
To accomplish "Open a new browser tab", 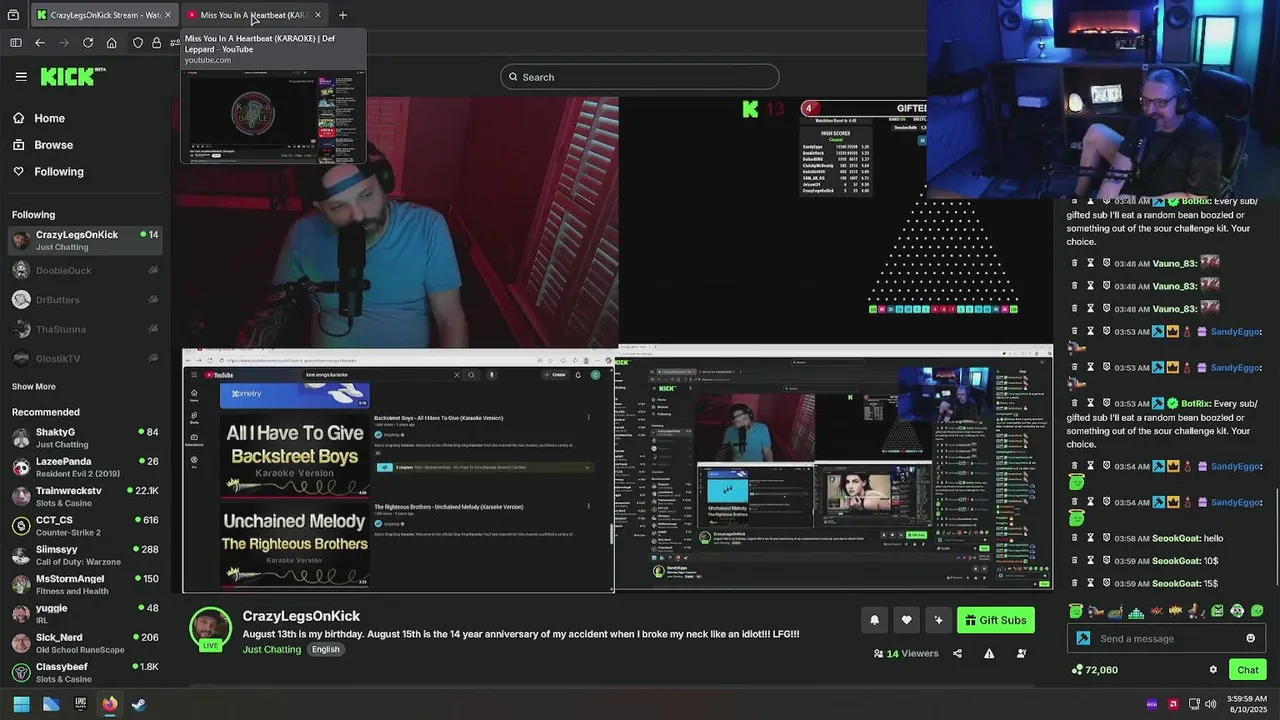I will tap(343, 15).
